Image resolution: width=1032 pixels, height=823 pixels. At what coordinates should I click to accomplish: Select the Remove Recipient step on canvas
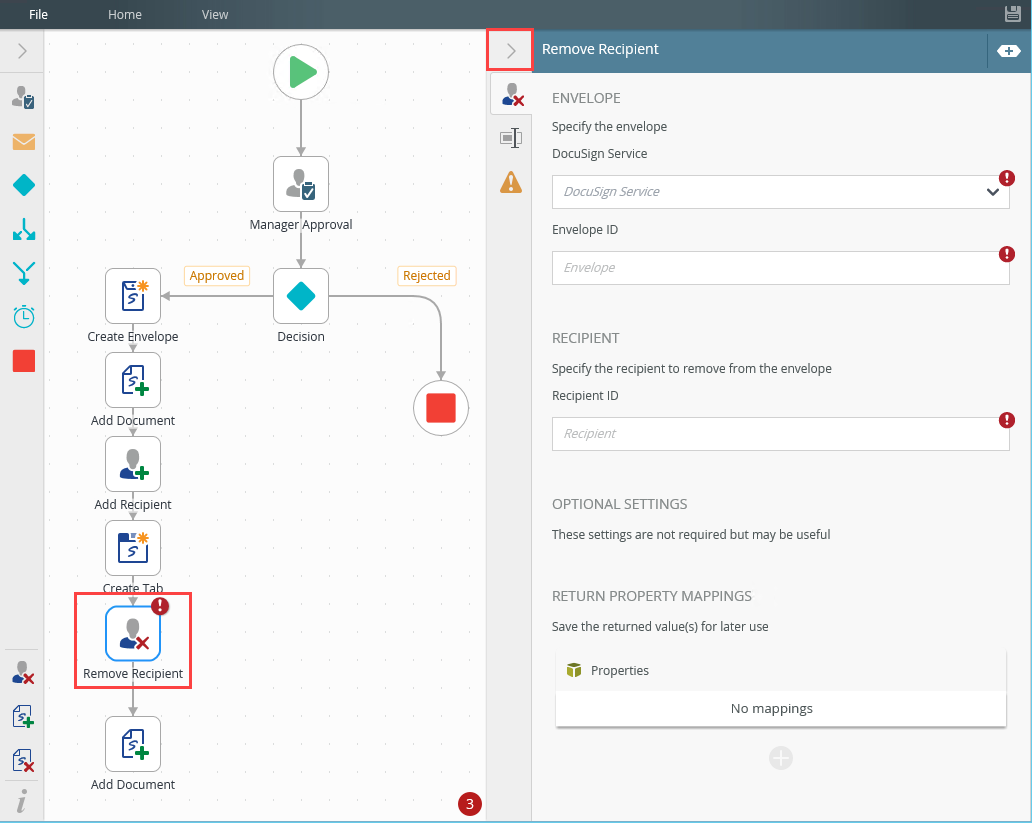point(133,633)
